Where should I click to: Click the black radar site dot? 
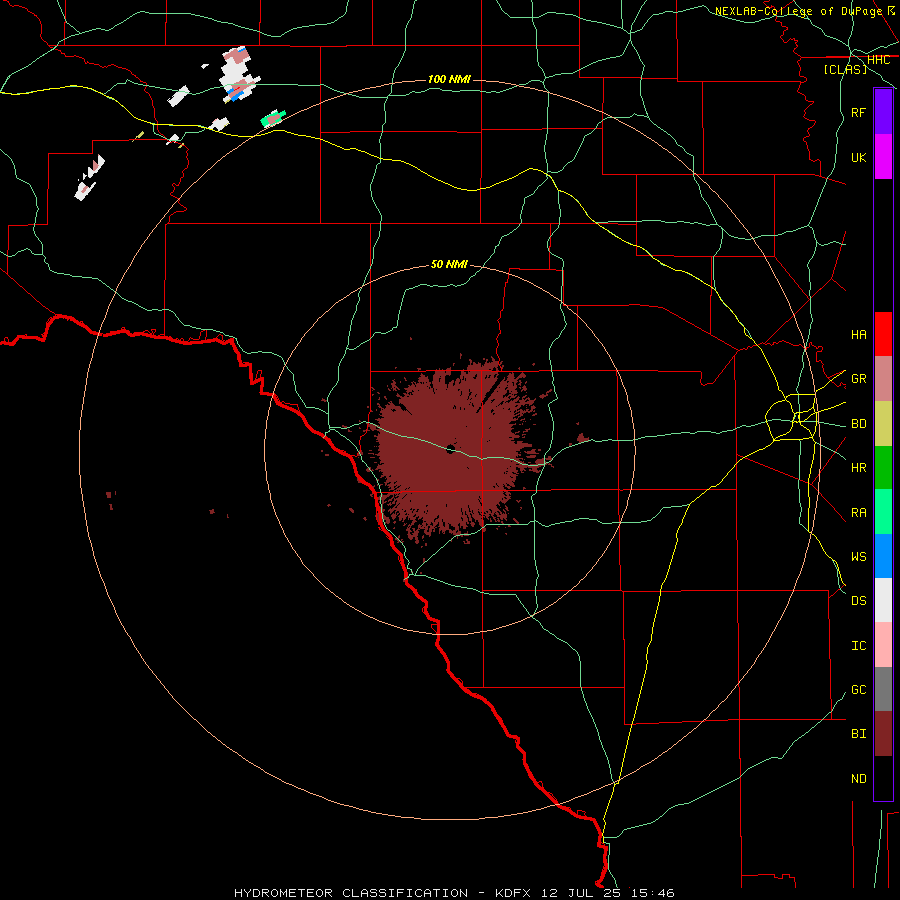pyautogui.click(x=451, y=449)
